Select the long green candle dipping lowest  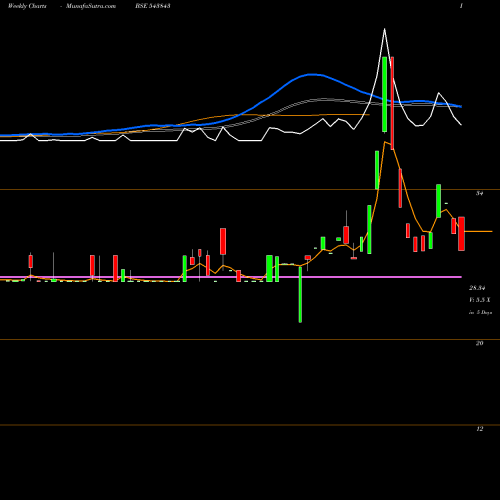point(300,295)
